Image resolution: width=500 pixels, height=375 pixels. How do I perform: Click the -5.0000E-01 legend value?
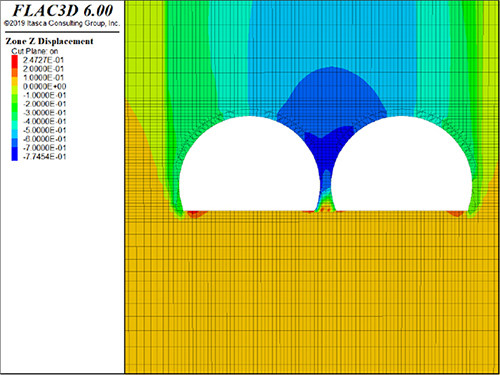pyautogui.click(x=44, y=130)
